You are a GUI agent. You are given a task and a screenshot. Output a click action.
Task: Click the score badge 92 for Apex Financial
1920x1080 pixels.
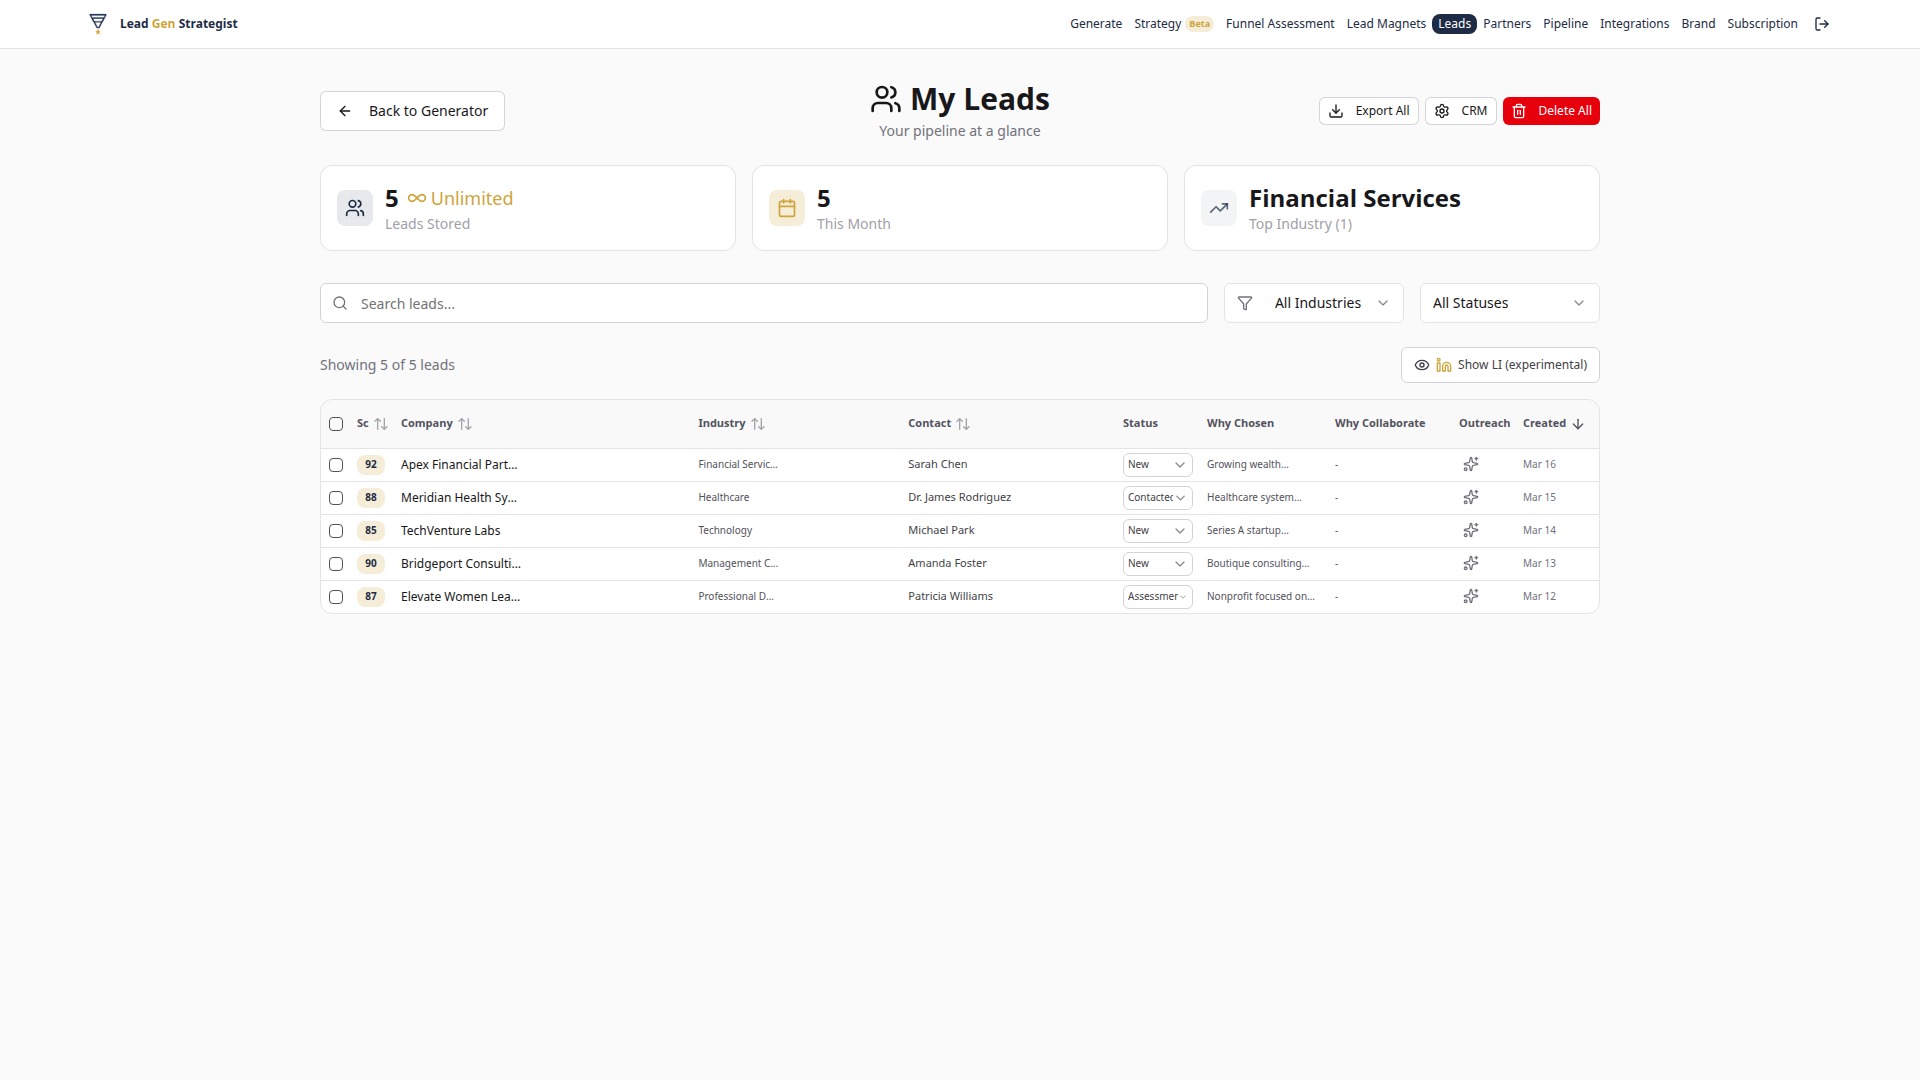click(x=370, y=464)
